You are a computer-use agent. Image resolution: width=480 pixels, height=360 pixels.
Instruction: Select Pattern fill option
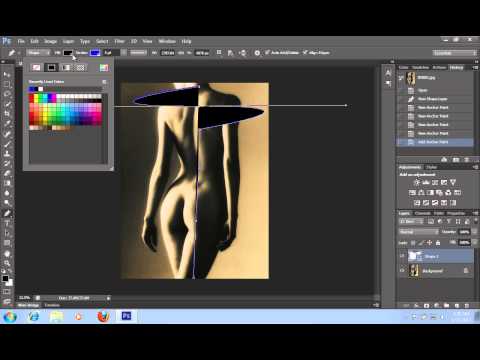click(x=81, y=68)
